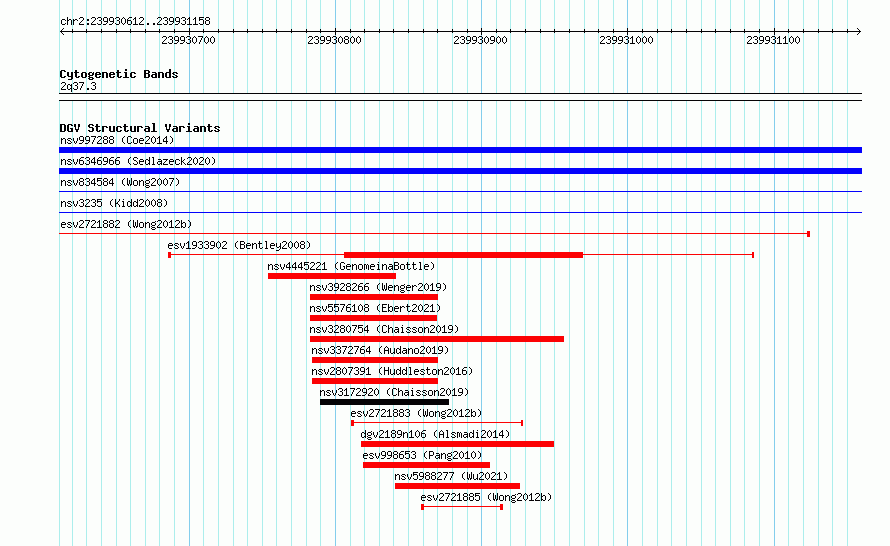The image size is (890, 546).
Task: Select the red bar under esv998653
Action: click(x=426, y=465)
